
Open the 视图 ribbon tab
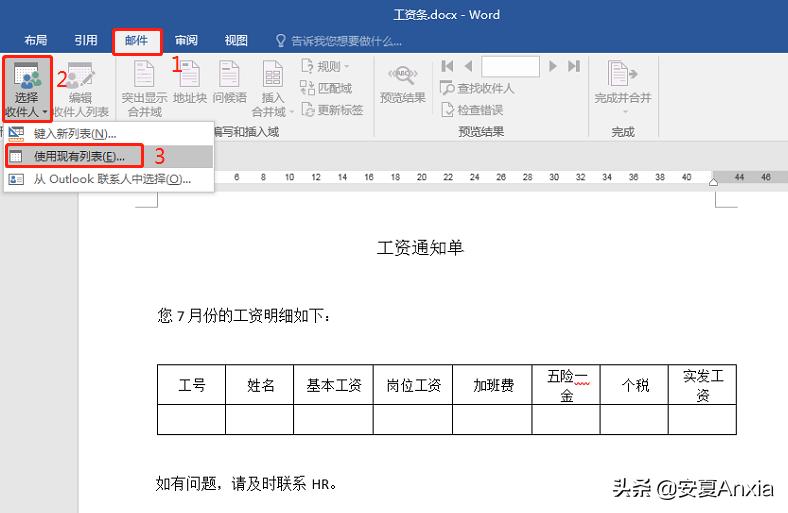click(236, 40)
